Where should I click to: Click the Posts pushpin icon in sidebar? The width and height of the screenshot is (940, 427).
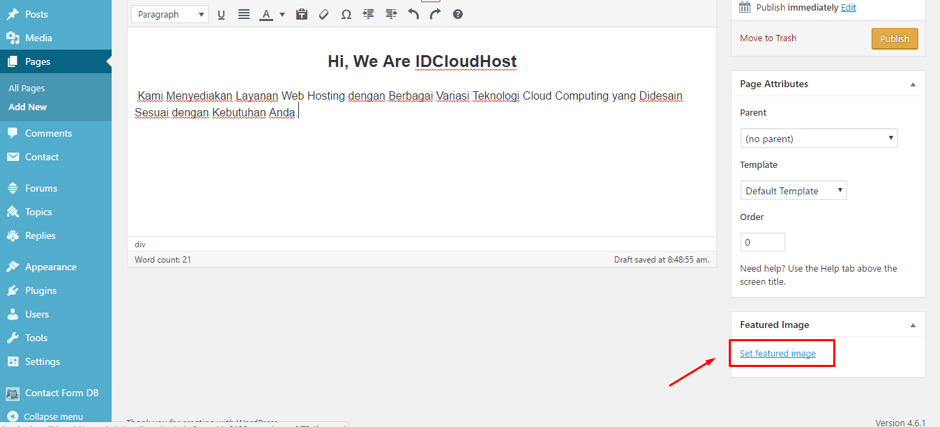[13, 14]
